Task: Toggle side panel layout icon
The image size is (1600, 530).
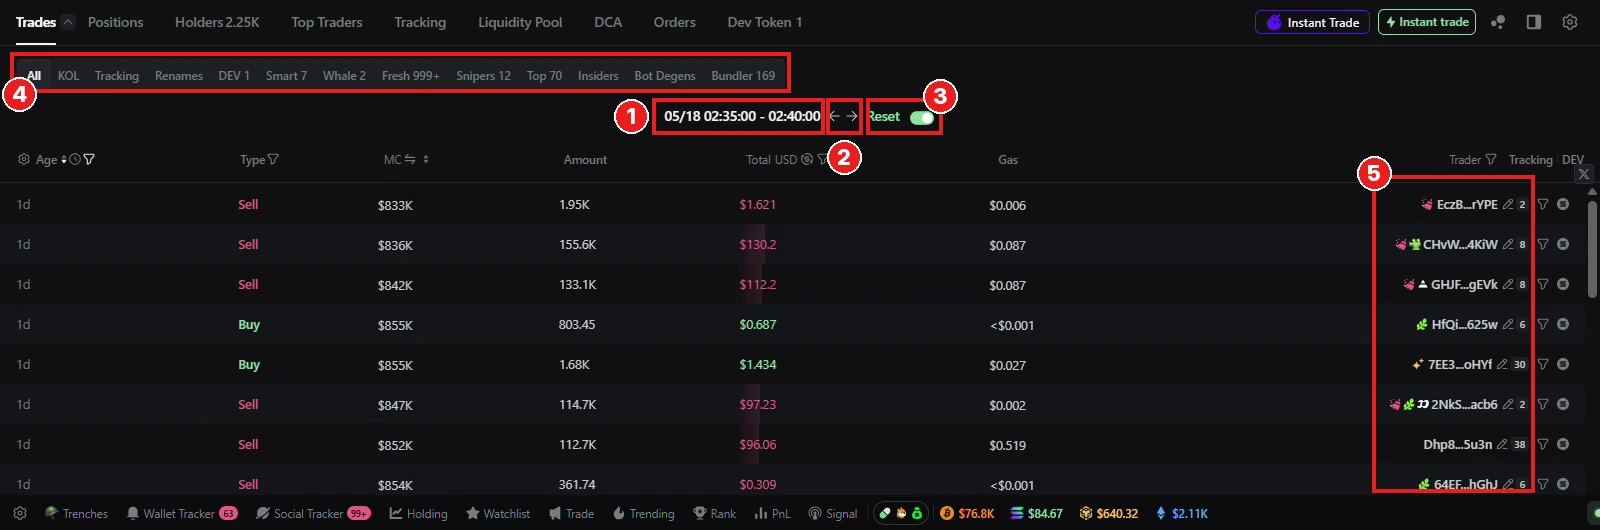Action: click(x=1534, y=22)
